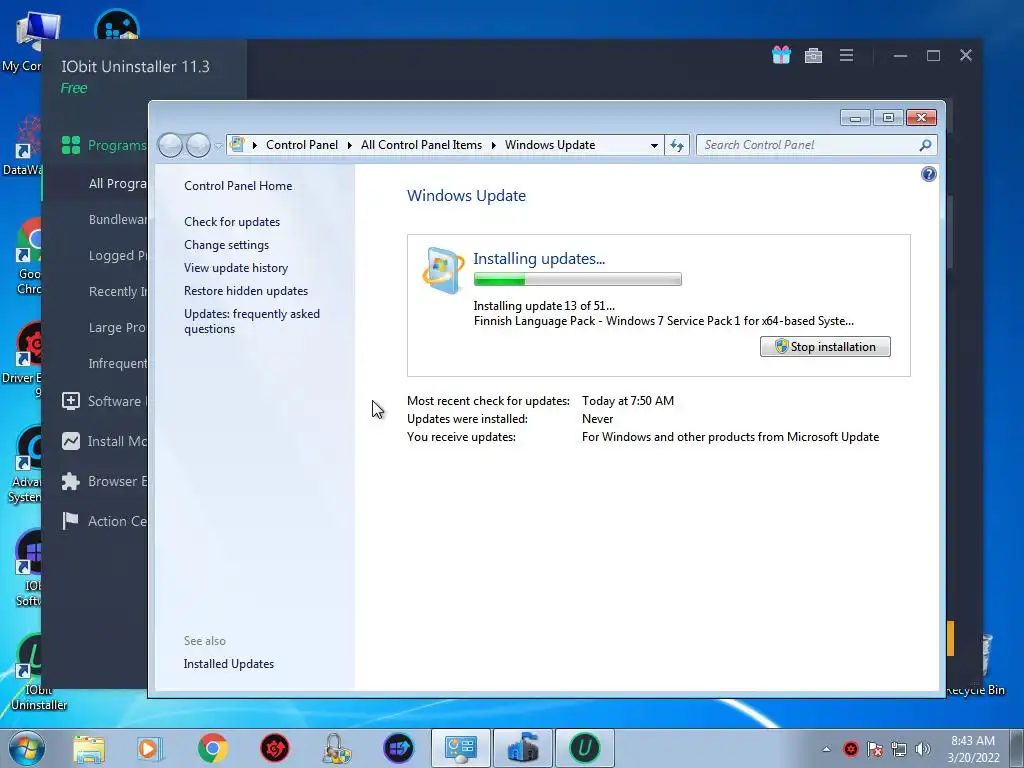Click the taskbar clock showing 8:43 AM
This screenshot has width=1024, height=768.
coord(973,749)
